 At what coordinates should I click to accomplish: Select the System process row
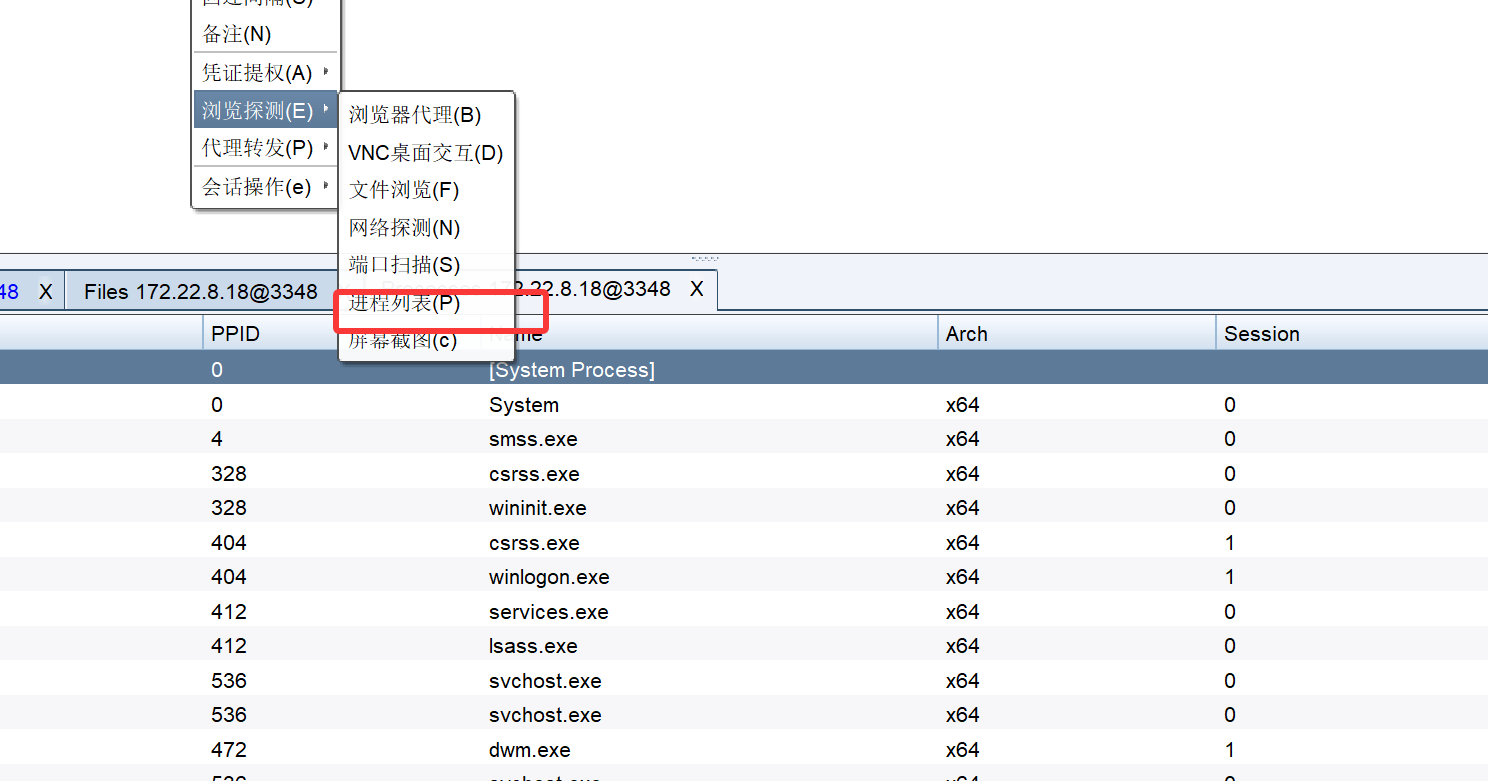pyautogui.click(x=744, y=405)
